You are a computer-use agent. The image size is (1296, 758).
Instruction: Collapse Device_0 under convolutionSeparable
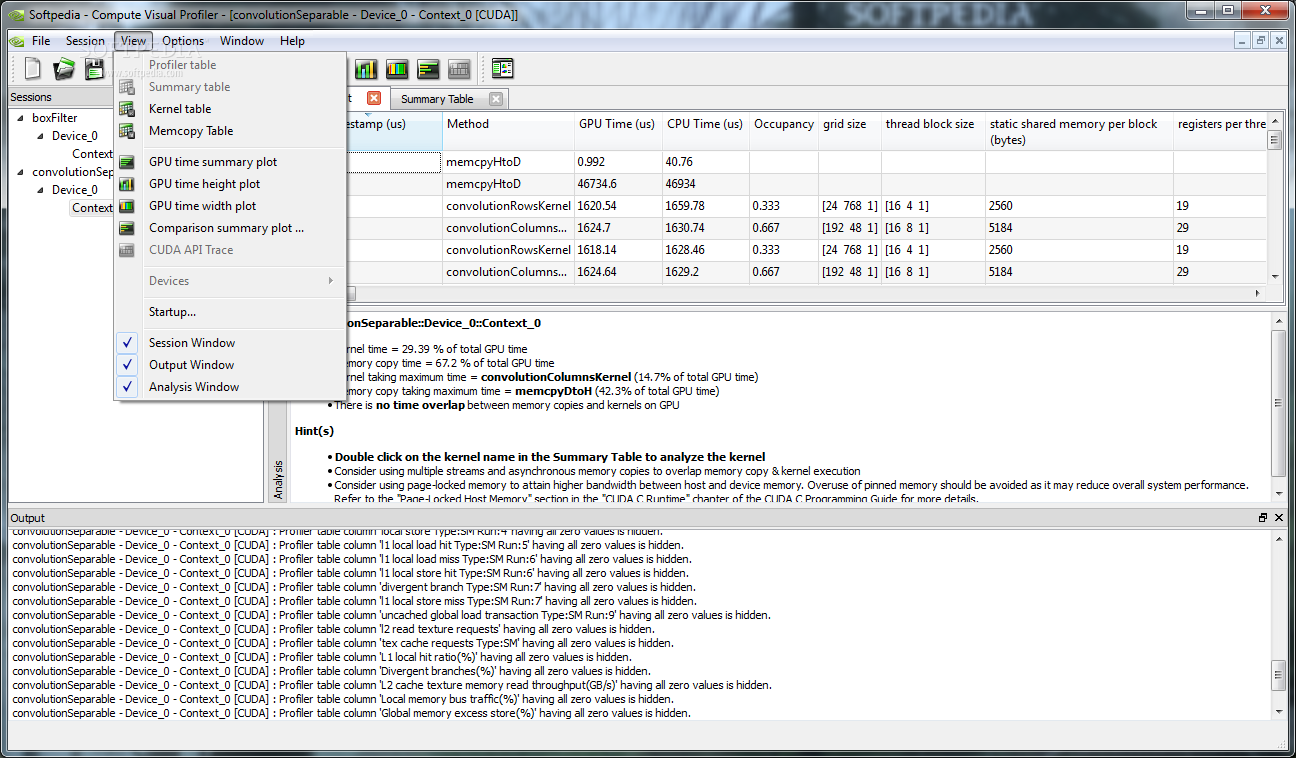(41, 190)
